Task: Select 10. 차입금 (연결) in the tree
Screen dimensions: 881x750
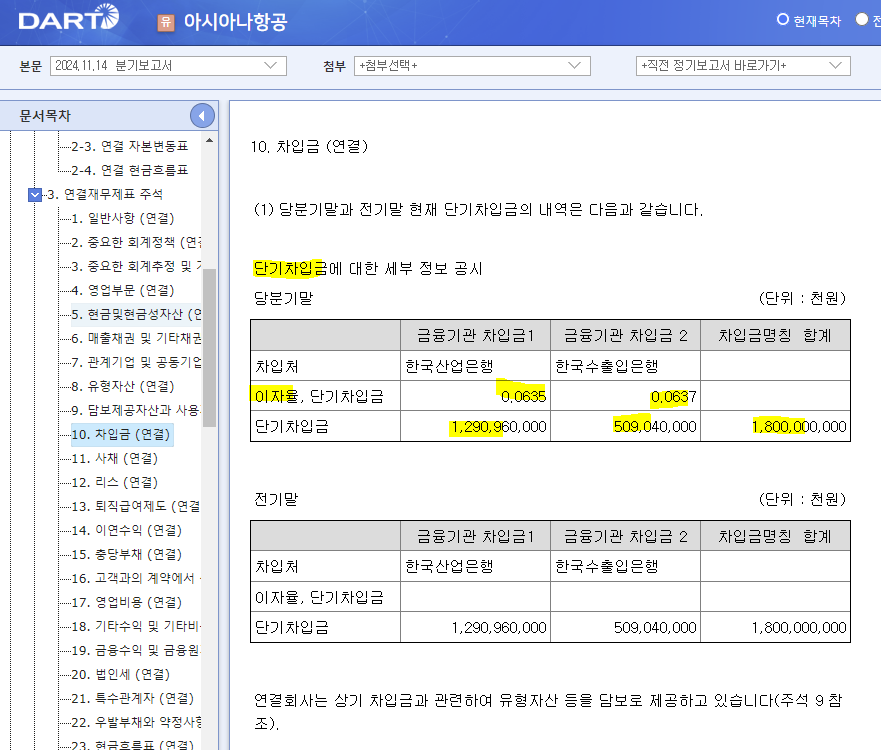Action: [x=121, y=434]
